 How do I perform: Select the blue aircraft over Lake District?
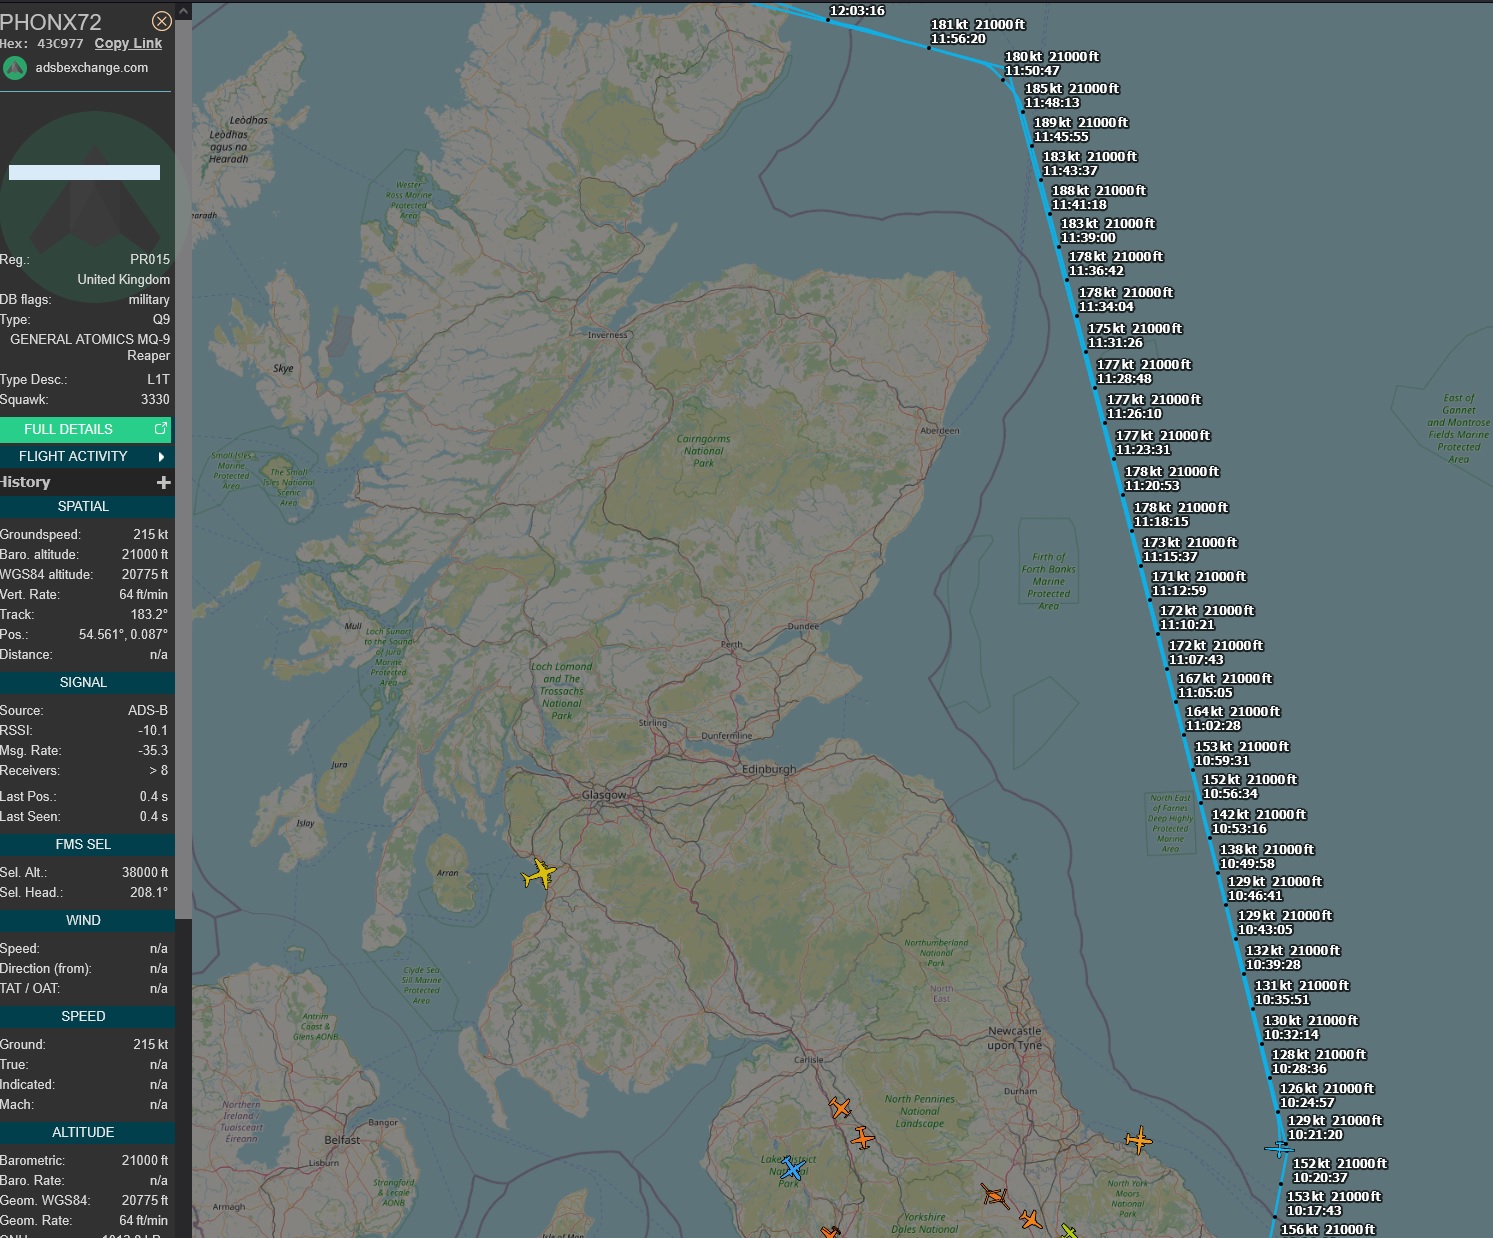[x=792, y=1168]
